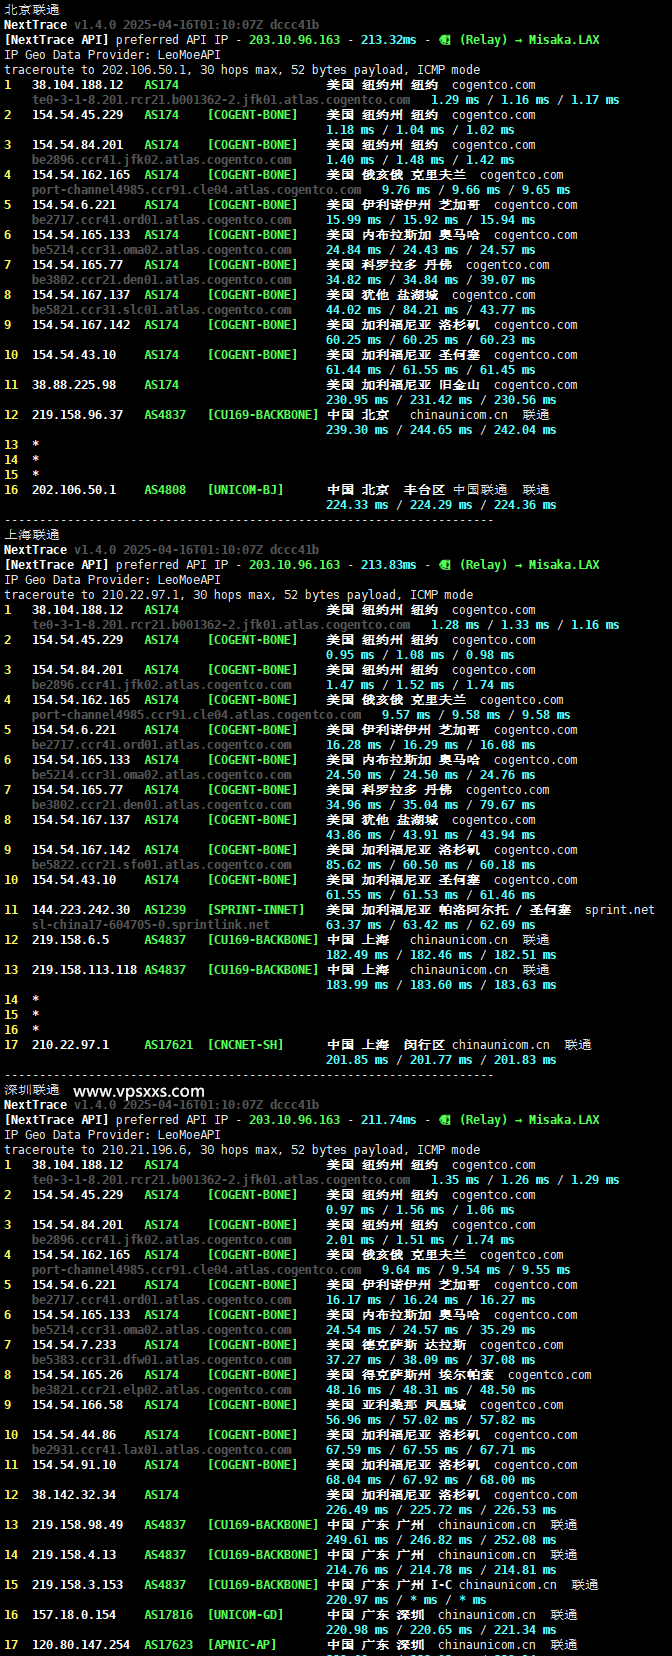Select city name 凤凰城
This screenshot has height=1656, width=672.
coord(445,1405)
